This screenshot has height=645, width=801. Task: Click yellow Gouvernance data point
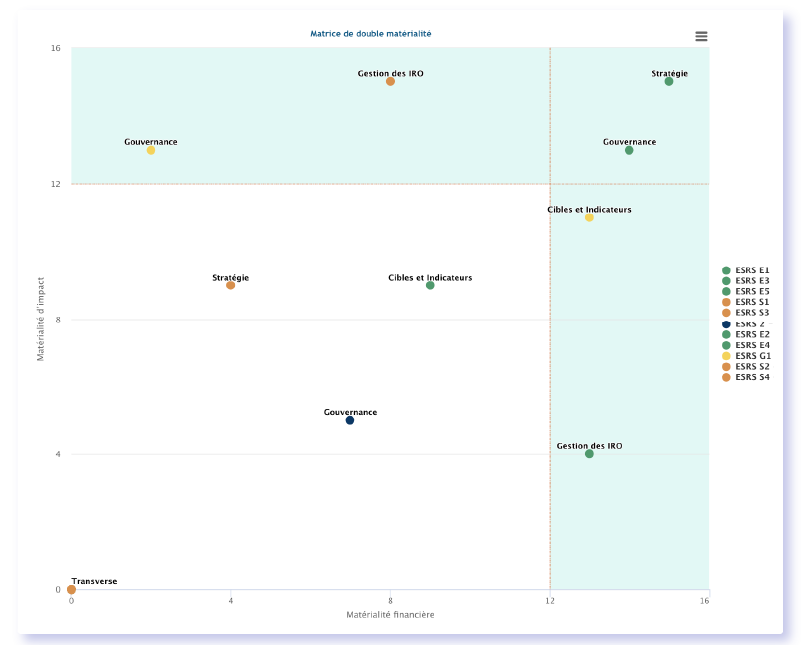151,150
